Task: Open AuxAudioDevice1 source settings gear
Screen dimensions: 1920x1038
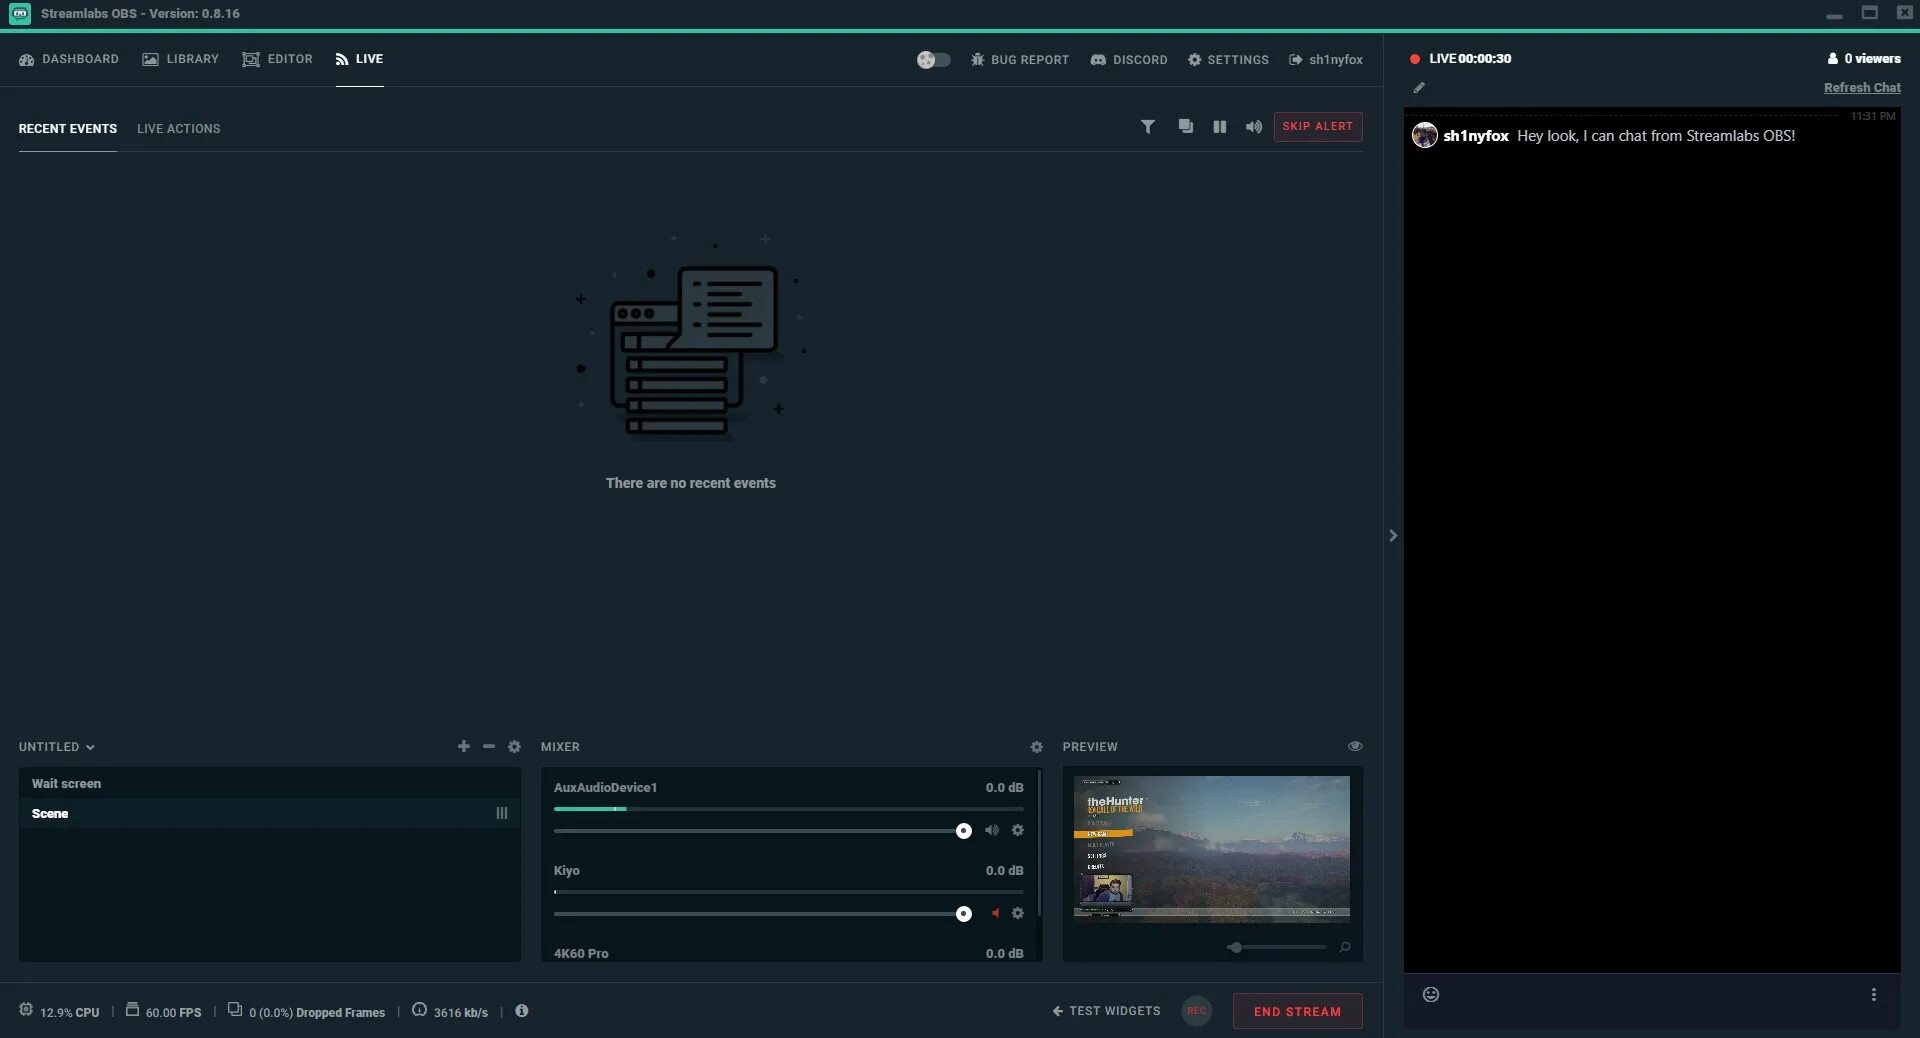Action: [x=1017, y=831]
